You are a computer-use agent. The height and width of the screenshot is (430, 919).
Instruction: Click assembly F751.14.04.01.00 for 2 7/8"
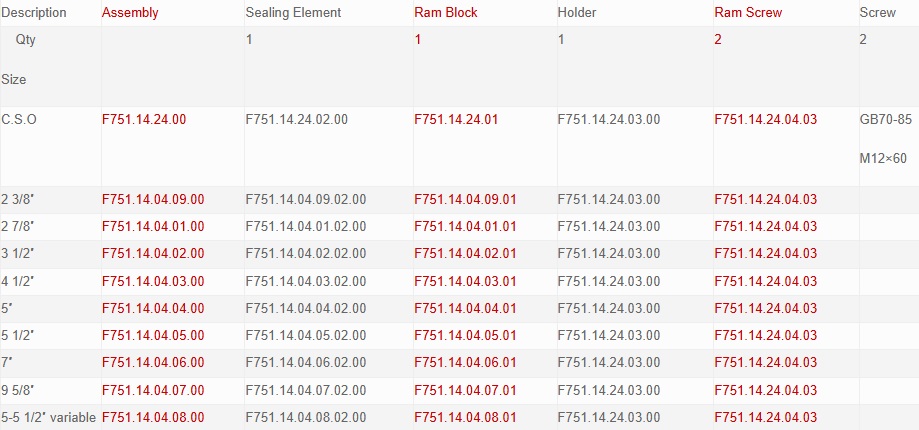[153, 226]
